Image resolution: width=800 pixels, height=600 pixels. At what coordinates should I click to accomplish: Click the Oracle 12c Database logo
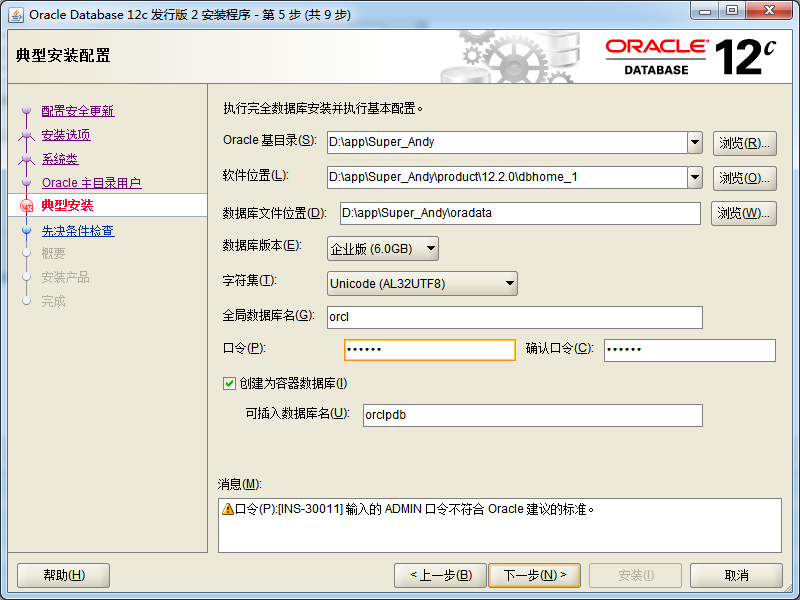[x=690, y=57]
